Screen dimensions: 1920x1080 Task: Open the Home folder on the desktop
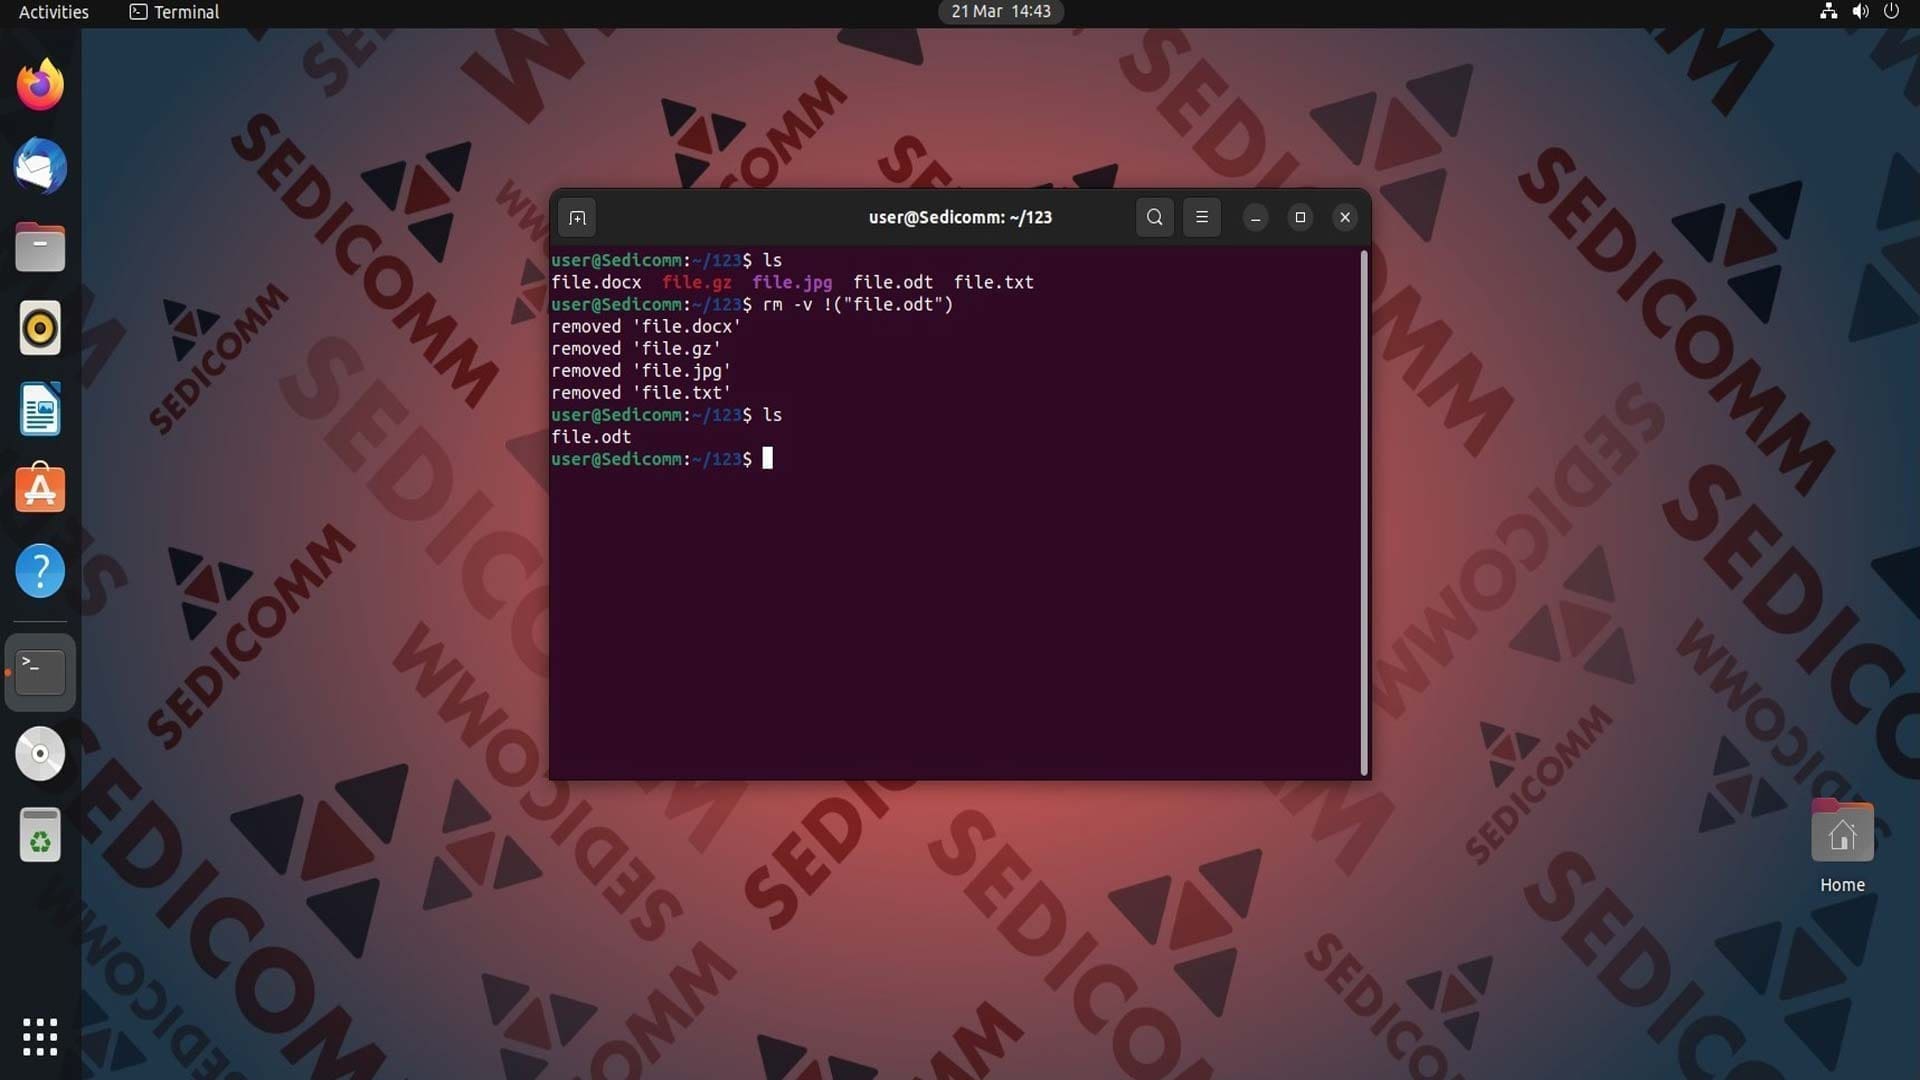[x=1842, y=846]
